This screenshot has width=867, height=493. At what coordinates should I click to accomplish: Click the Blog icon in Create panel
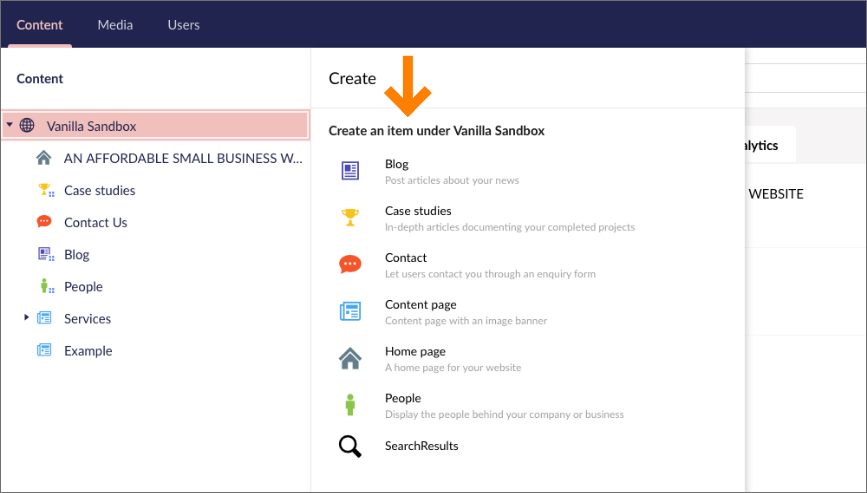tap(350, 171)
